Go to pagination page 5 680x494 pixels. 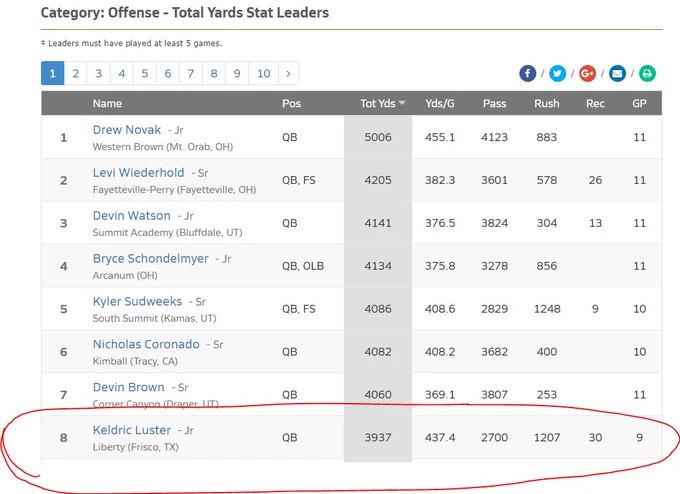144,73
